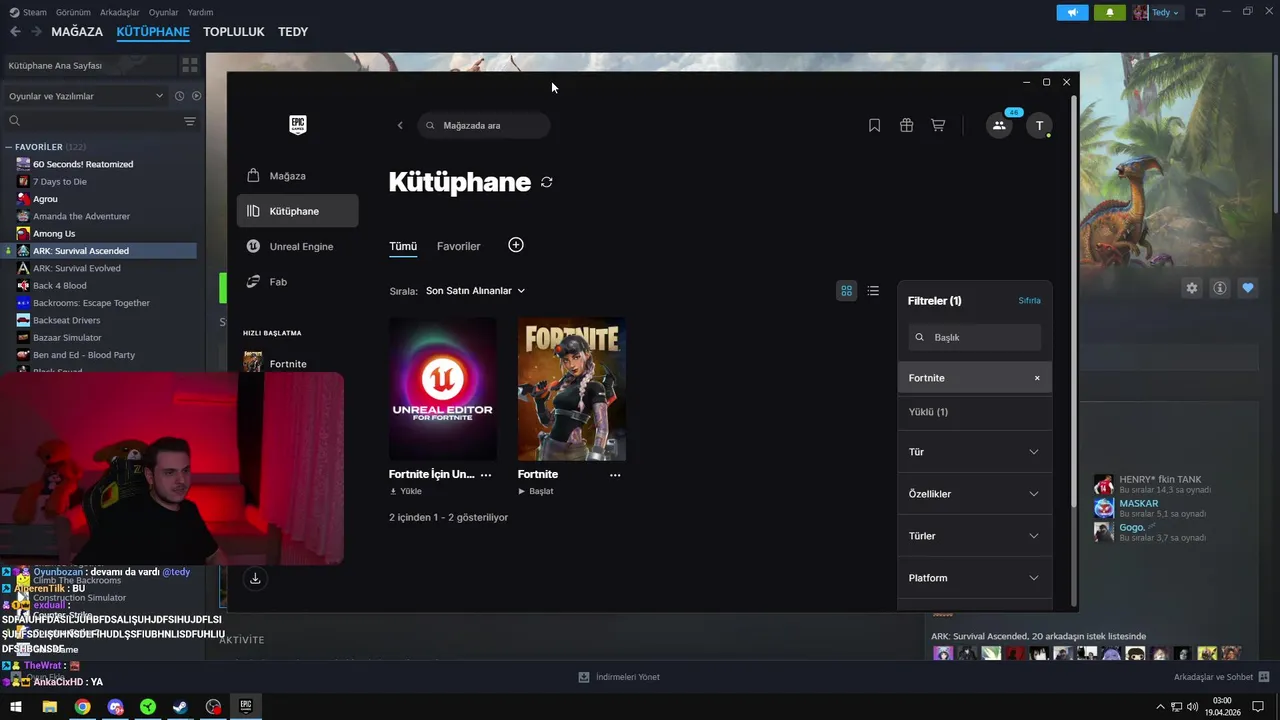Go forward in Steam navigation
Screen dimensions: 1280x720
[x=36, y=32]
